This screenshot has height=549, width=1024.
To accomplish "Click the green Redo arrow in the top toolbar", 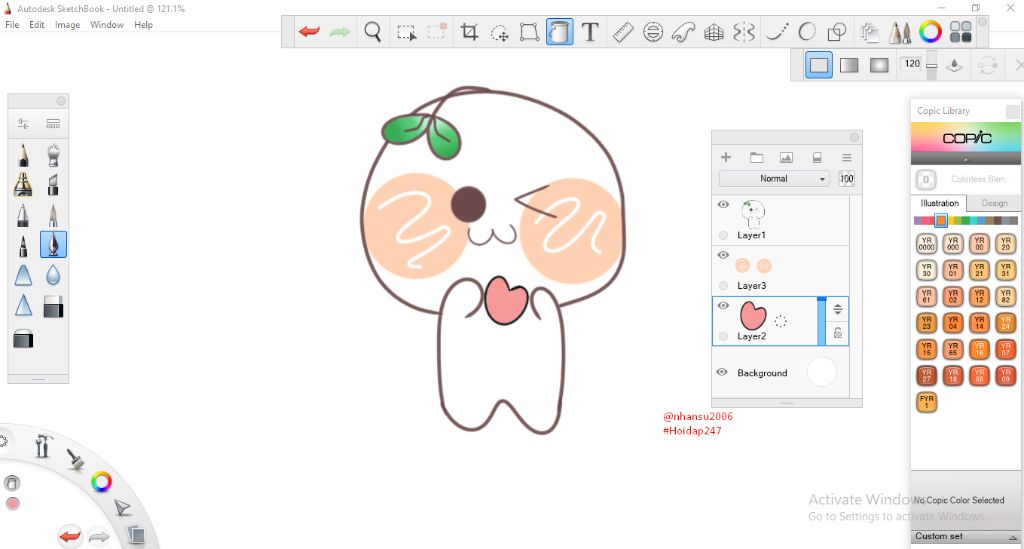I will [x=340, y=31].
